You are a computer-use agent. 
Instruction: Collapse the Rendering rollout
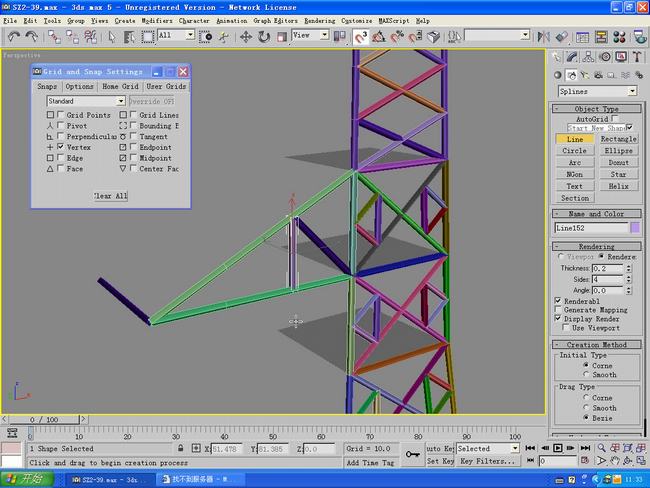pyautogui.click(x=597, y=246)
